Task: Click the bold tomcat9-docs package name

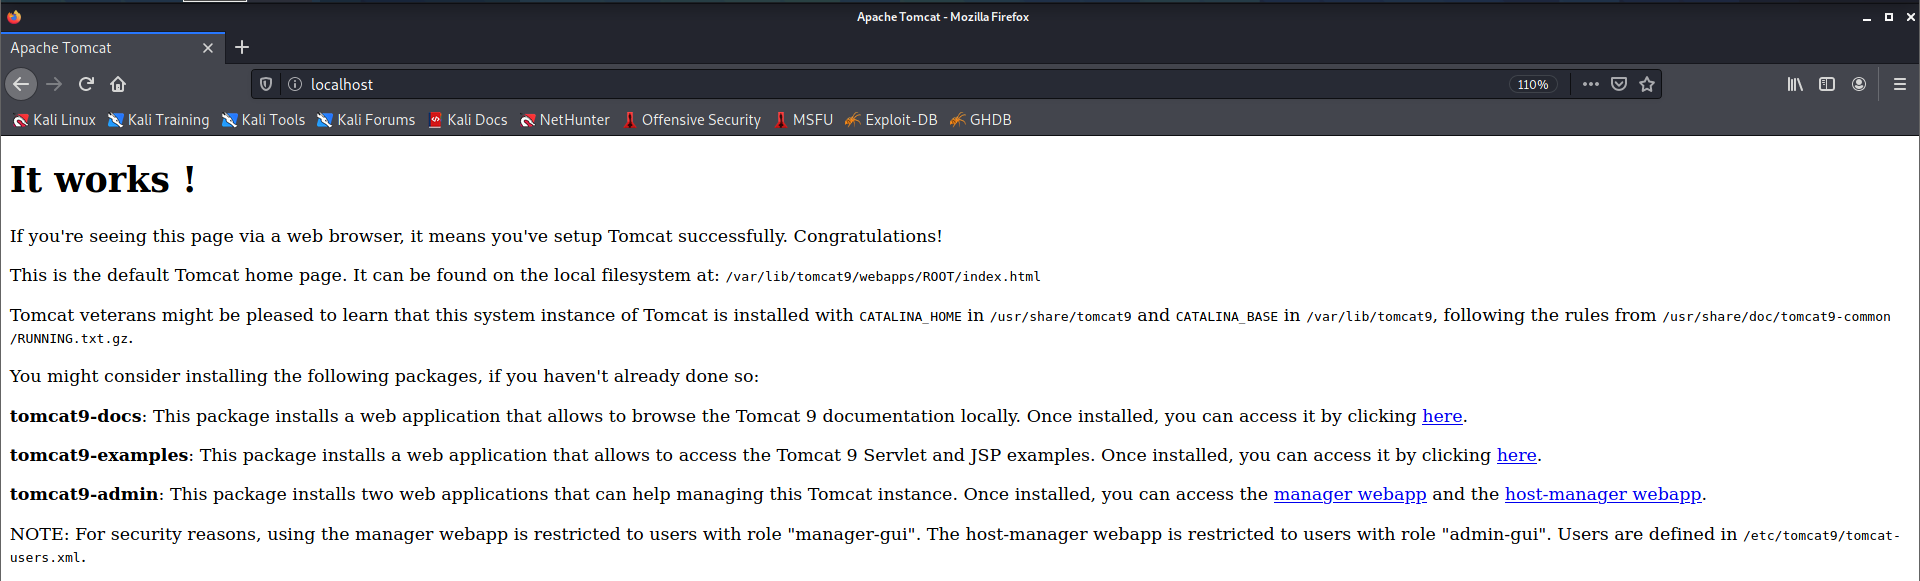Action: tap(78, 416)
